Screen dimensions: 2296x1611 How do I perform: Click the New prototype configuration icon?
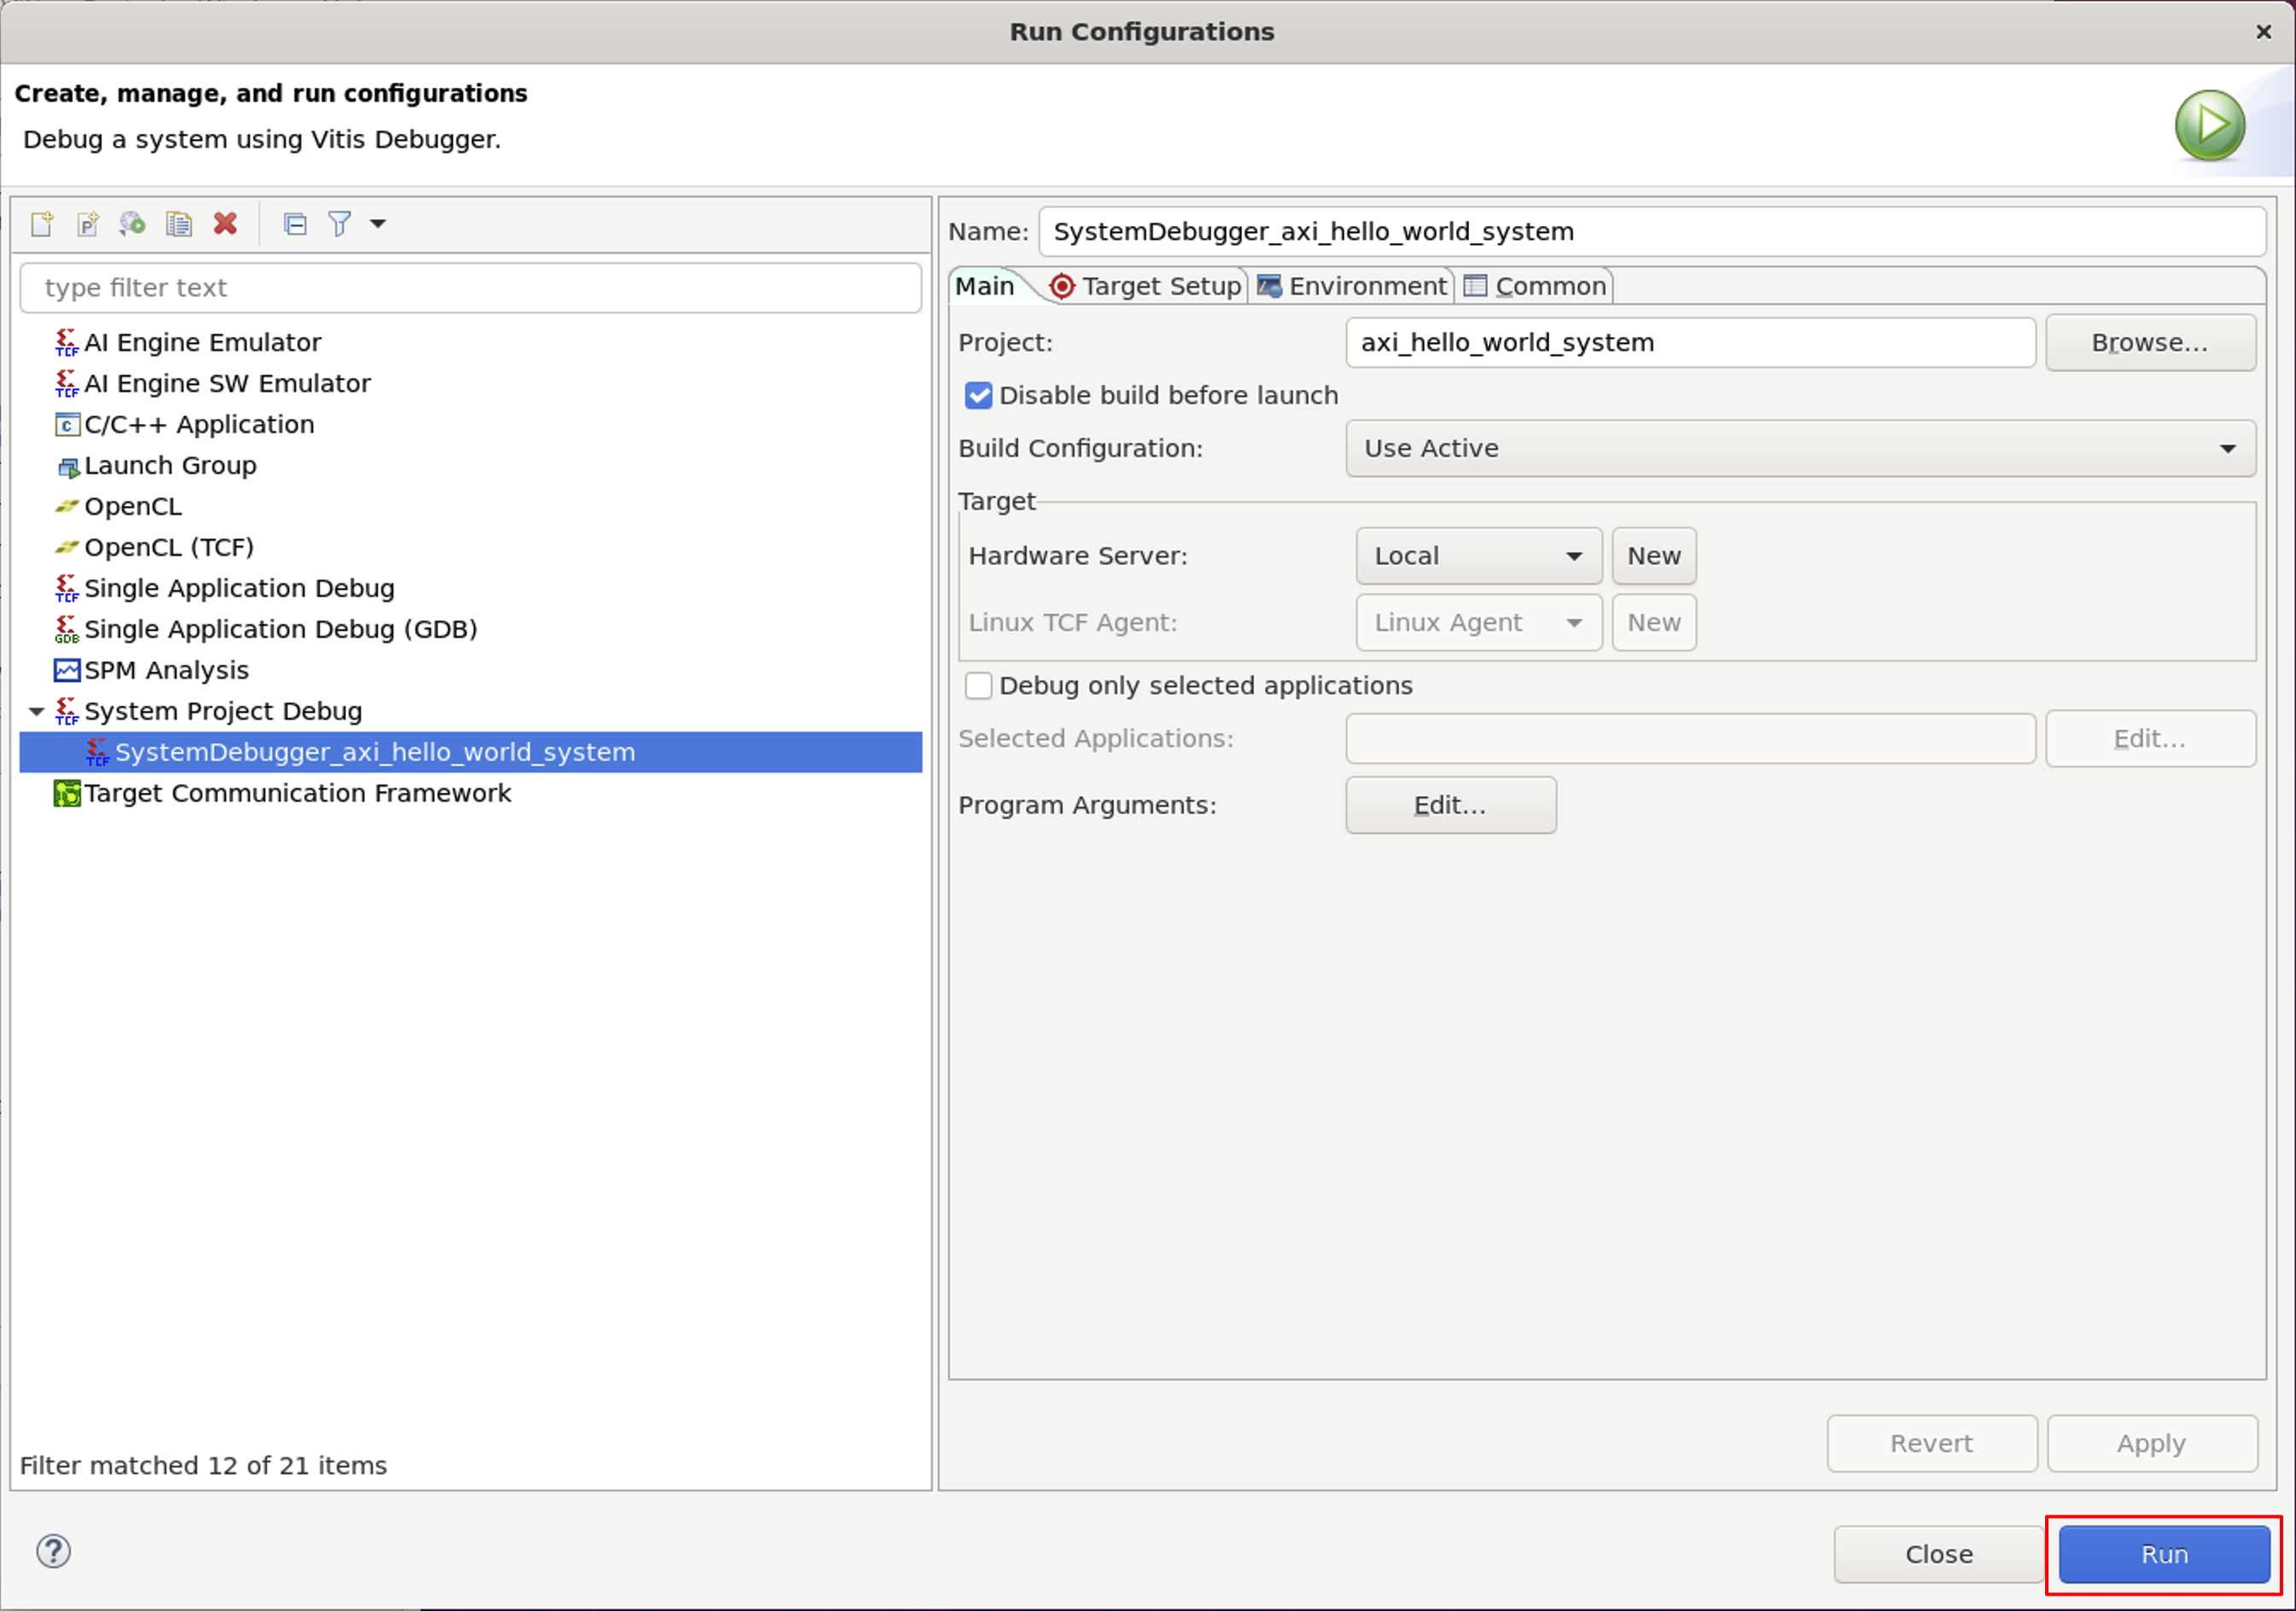[x=88, y=224]
